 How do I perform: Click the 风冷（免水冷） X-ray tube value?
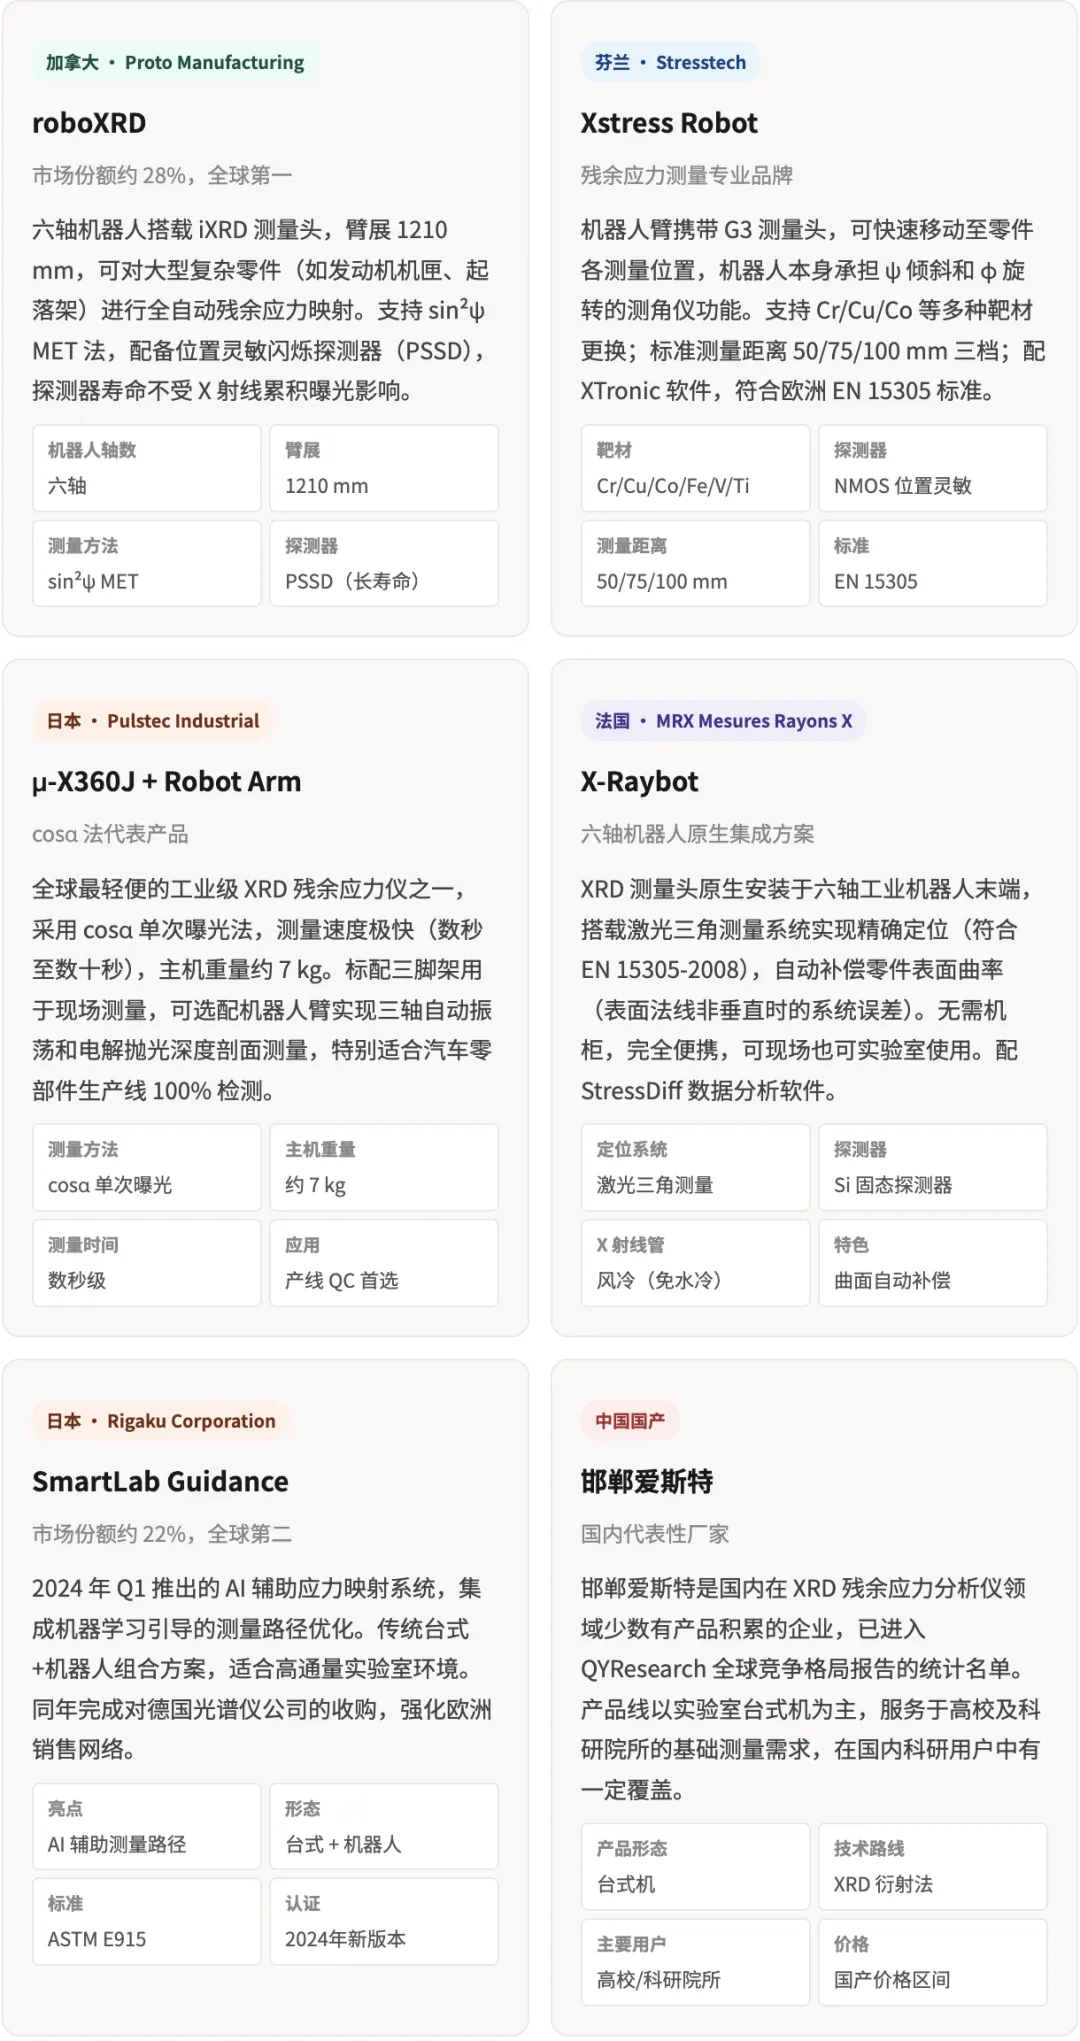659,1280
